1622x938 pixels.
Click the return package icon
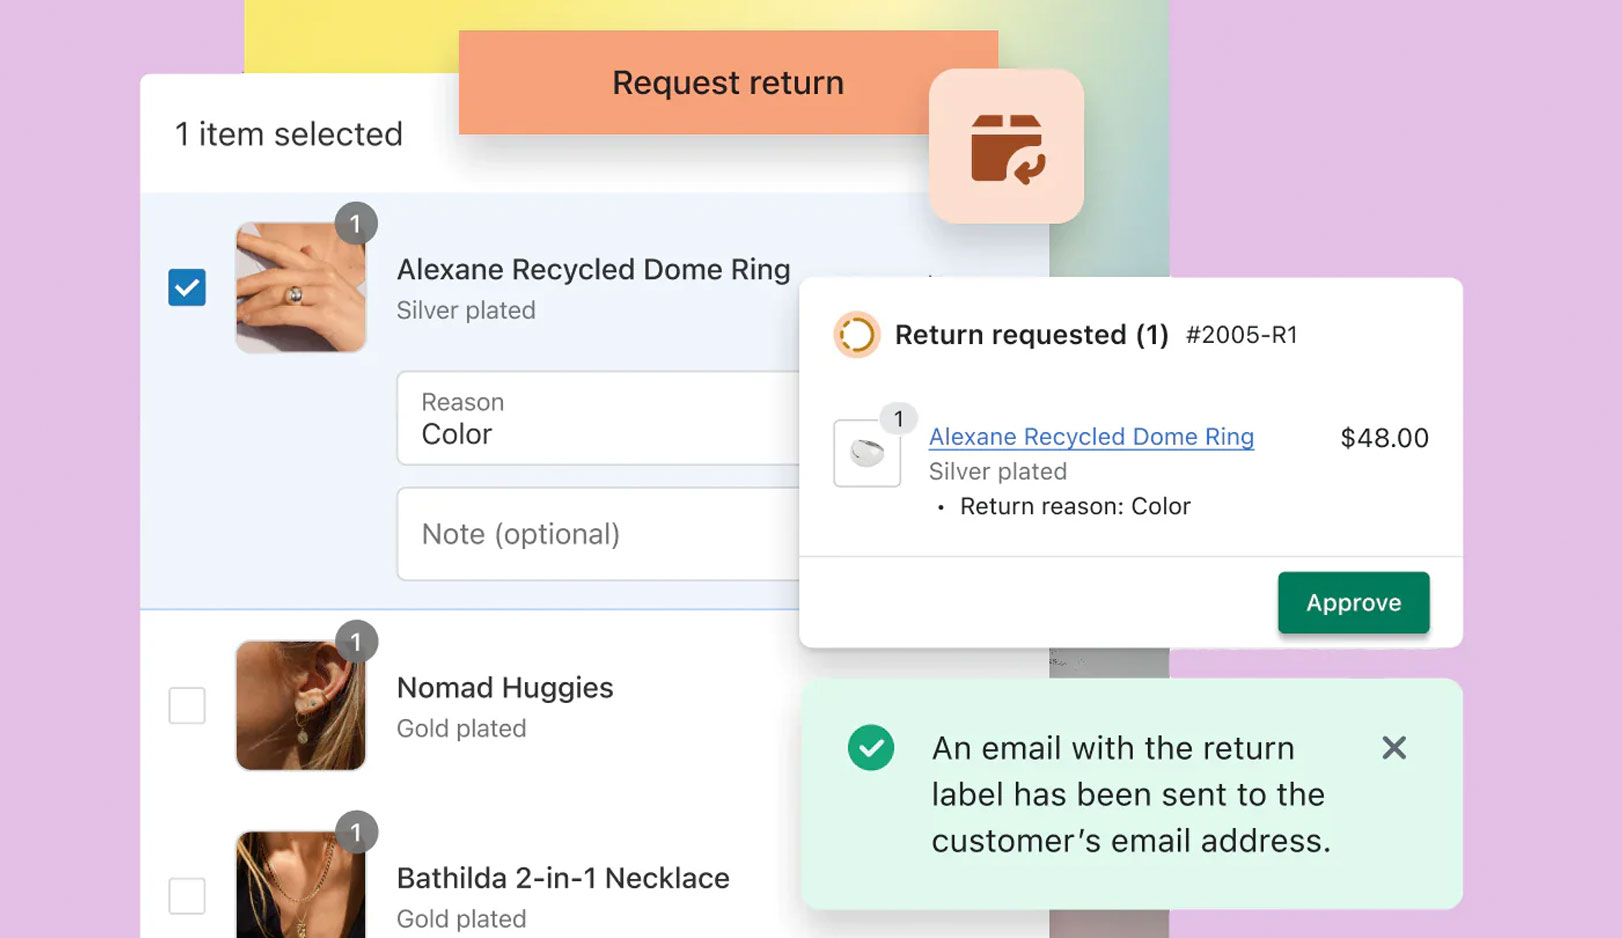[1006, 147]
